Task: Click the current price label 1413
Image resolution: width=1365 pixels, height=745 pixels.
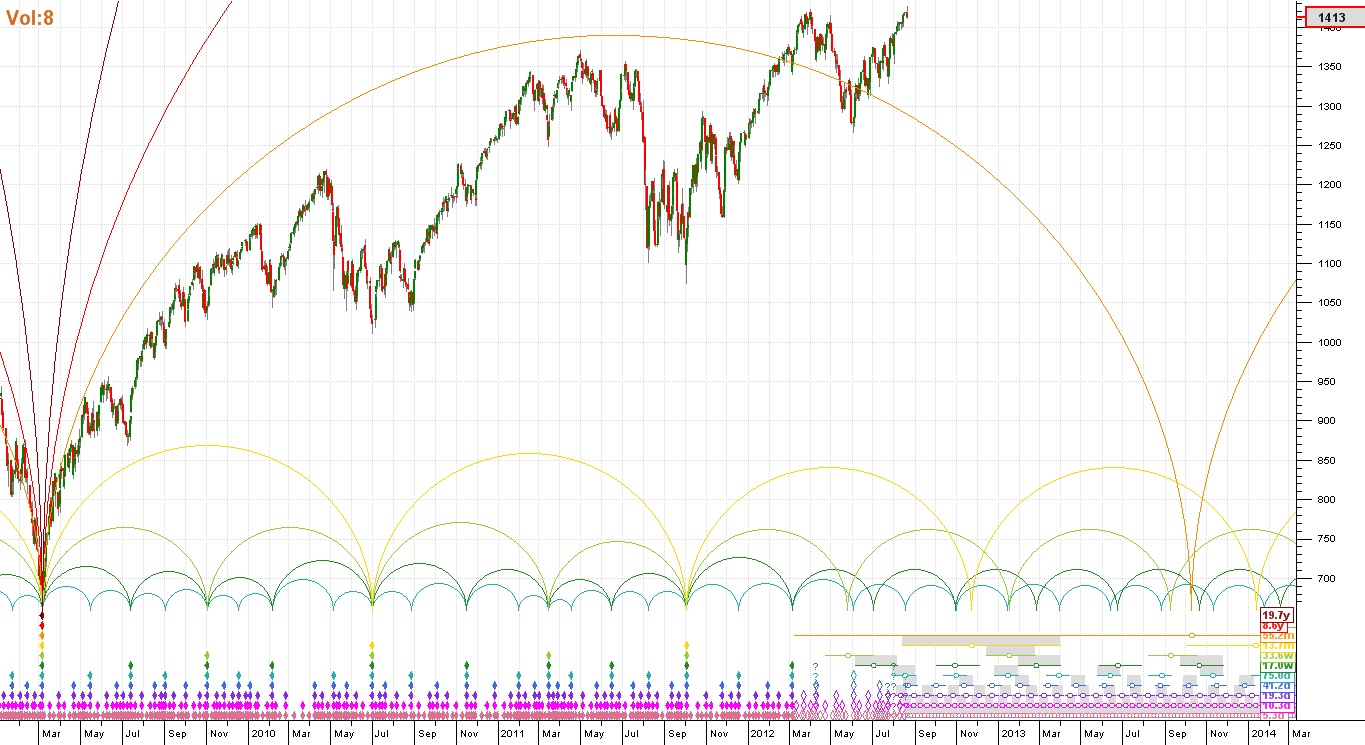Action: (1330, 17)
